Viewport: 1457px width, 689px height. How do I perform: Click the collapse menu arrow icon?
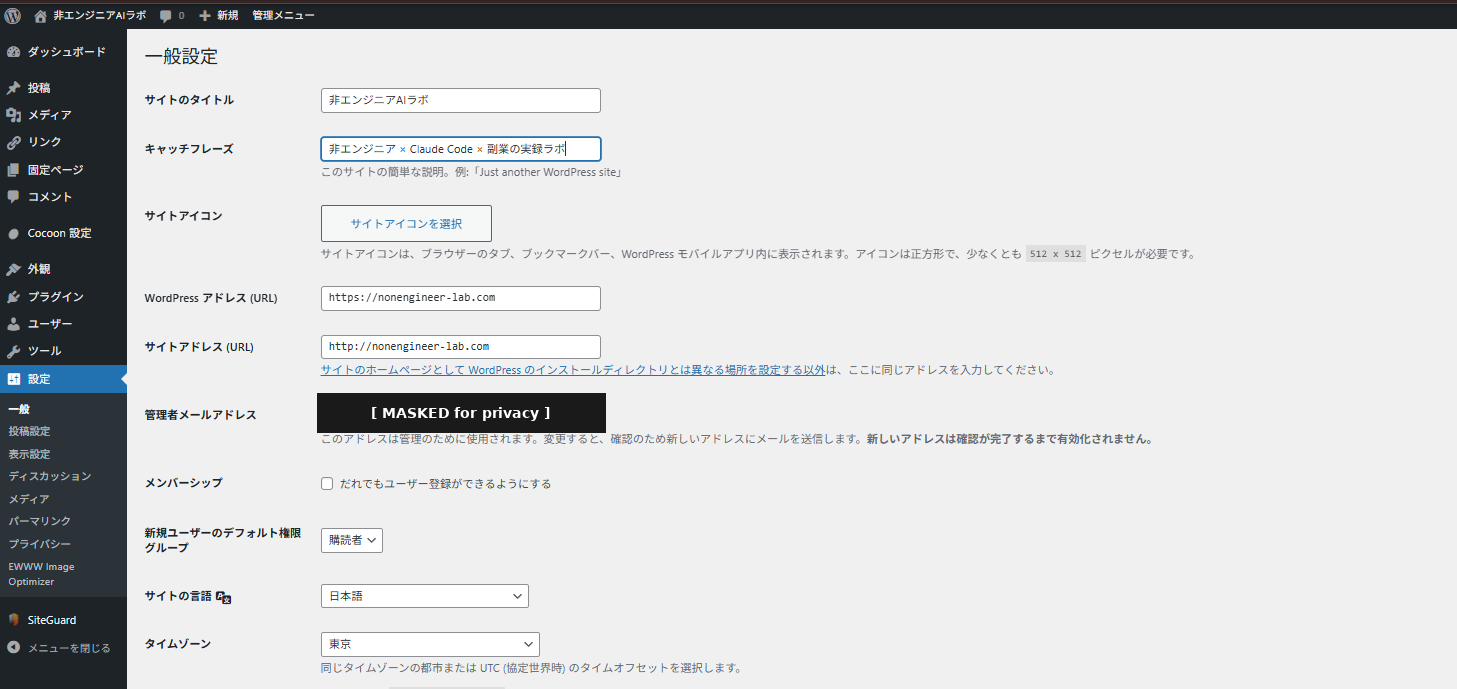pyautogui.click(x=14, y=648)
